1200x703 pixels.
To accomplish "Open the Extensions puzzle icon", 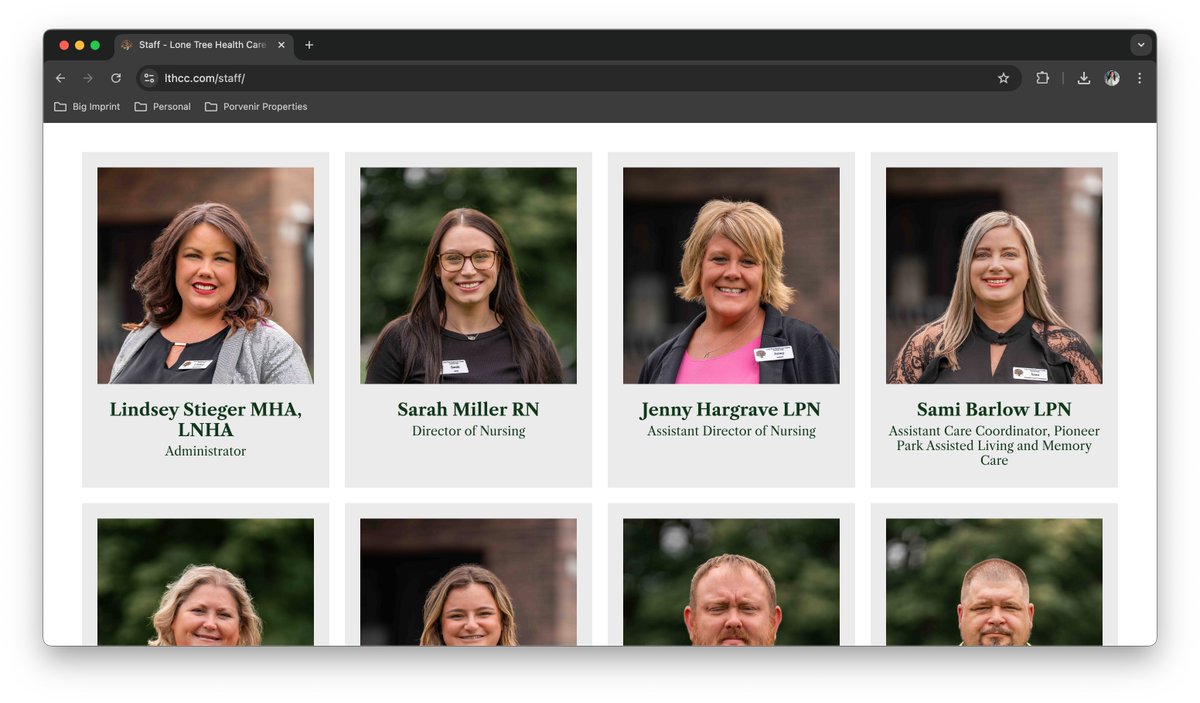I will pyautogui.click(x=1042, y=78).
